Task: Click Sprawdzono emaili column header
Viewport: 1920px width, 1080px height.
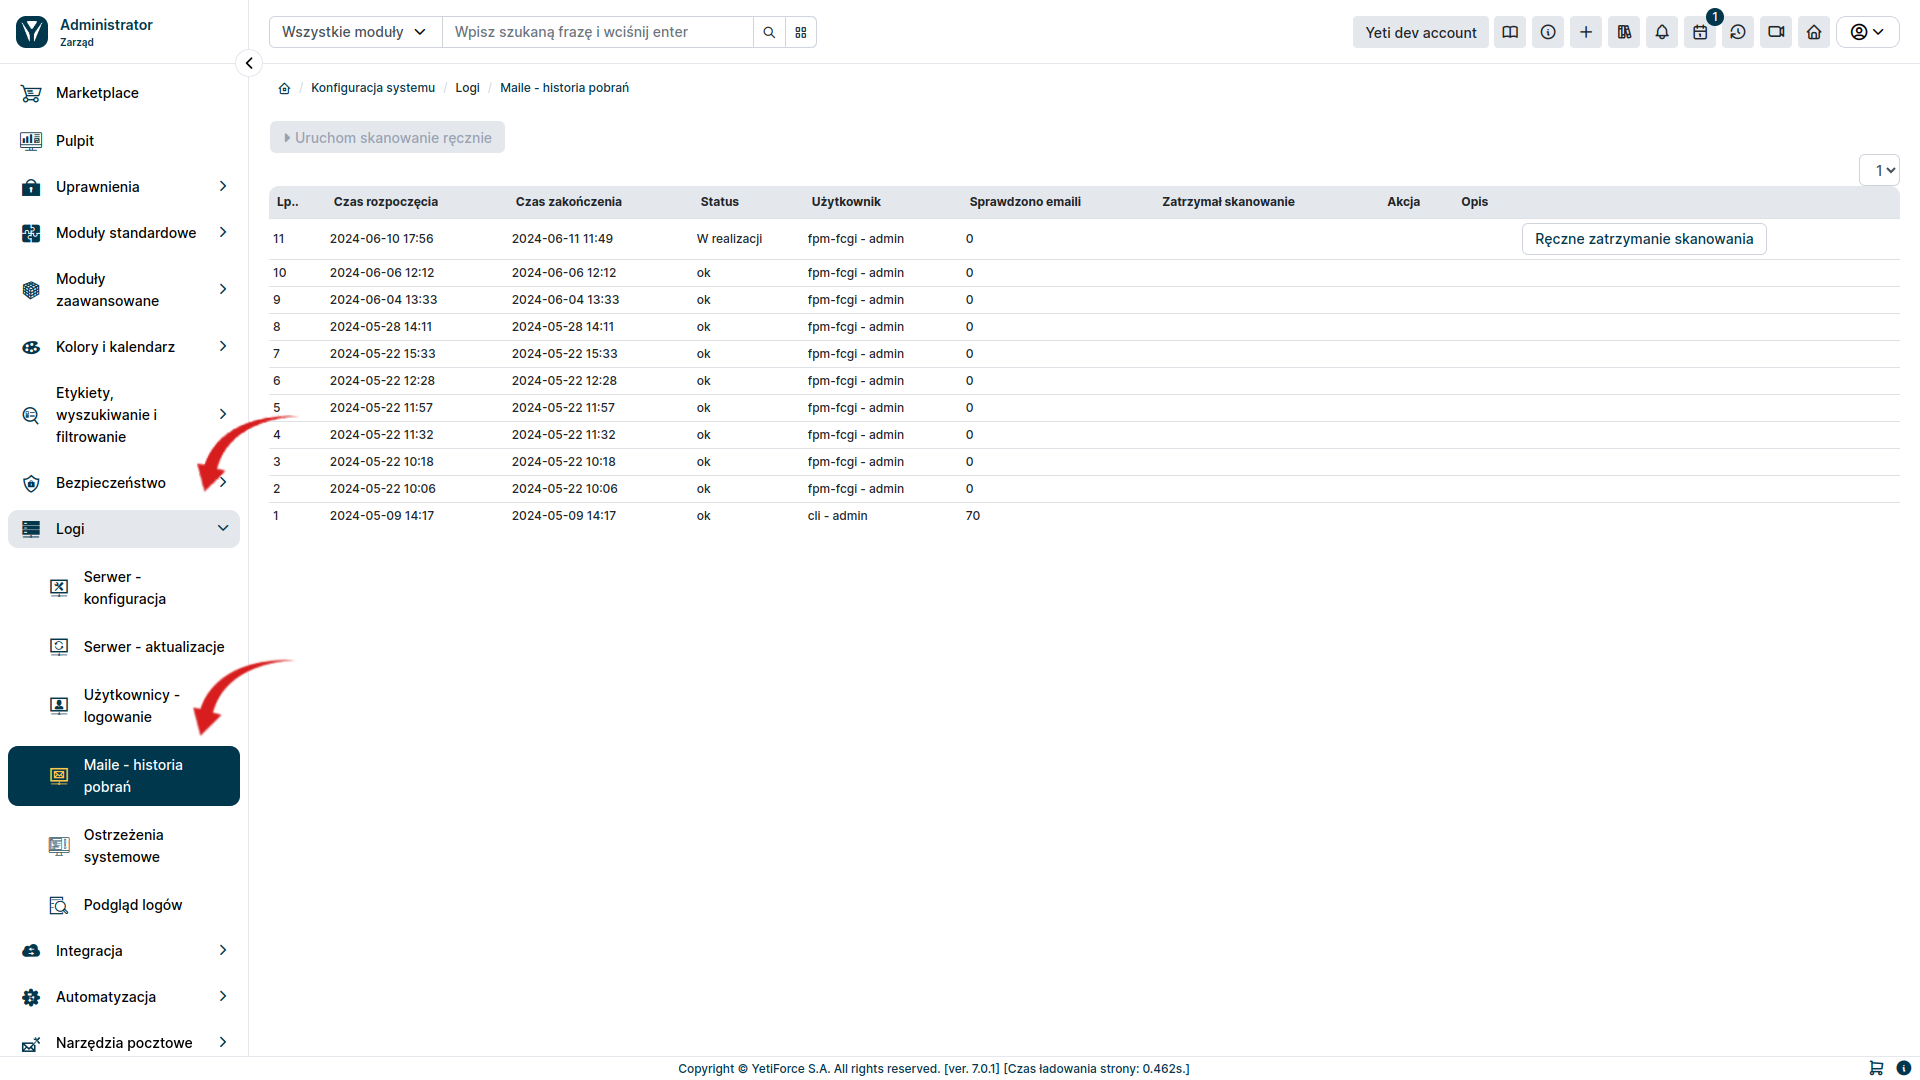Action: [x=1025, y=202]
